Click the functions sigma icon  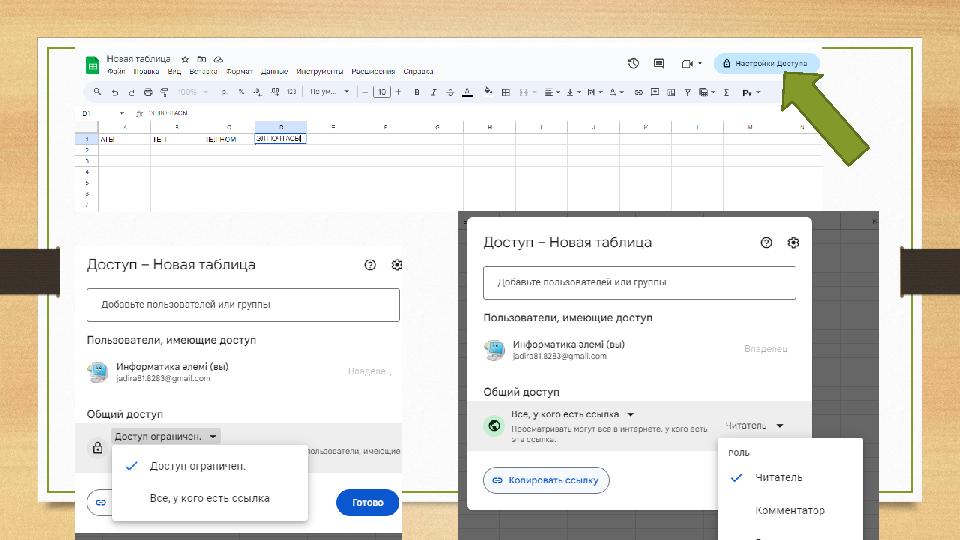726,92
